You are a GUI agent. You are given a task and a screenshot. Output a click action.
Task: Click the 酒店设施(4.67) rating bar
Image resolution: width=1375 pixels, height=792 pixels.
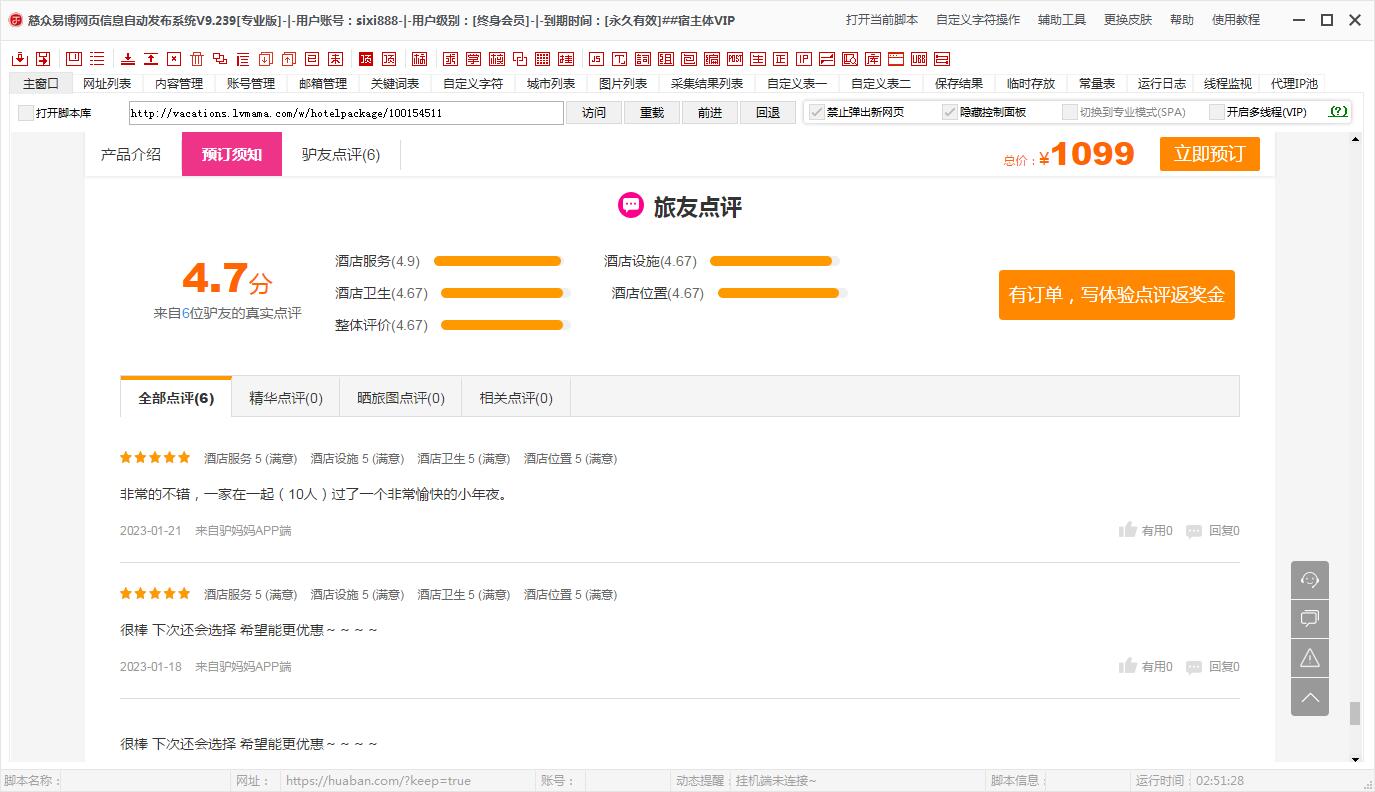point(773,261)
